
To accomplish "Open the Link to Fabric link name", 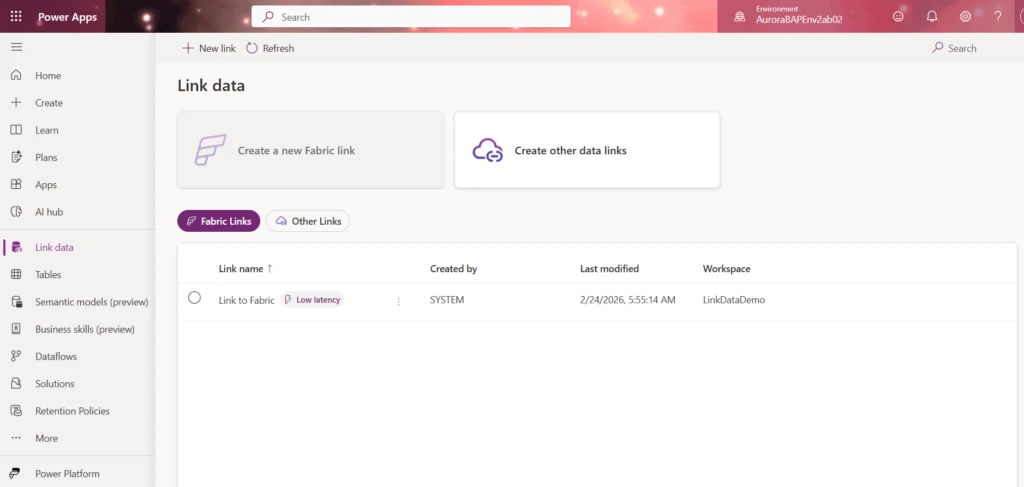I will click(246, 300).
